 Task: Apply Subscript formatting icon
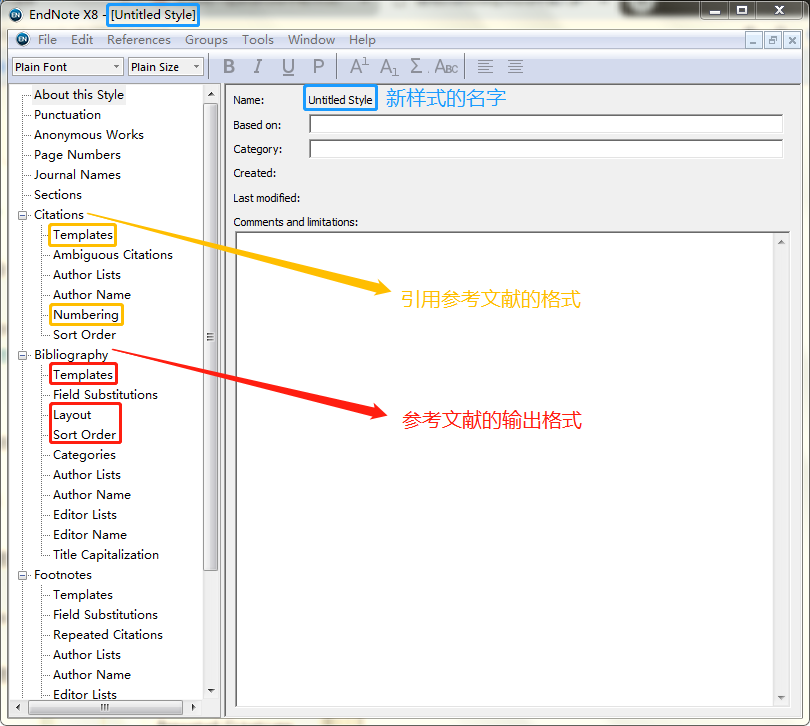pos(389,67)
